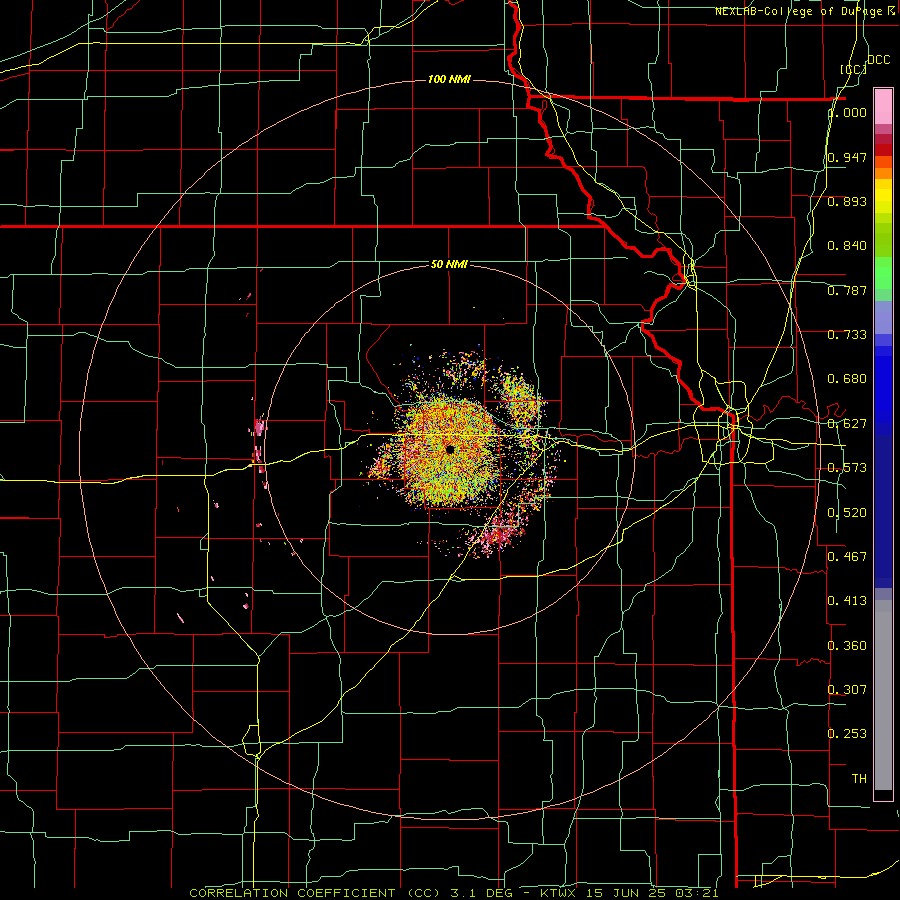Click the 0.893 legend value
Screen dimensions: 900x900
[847, 201]
